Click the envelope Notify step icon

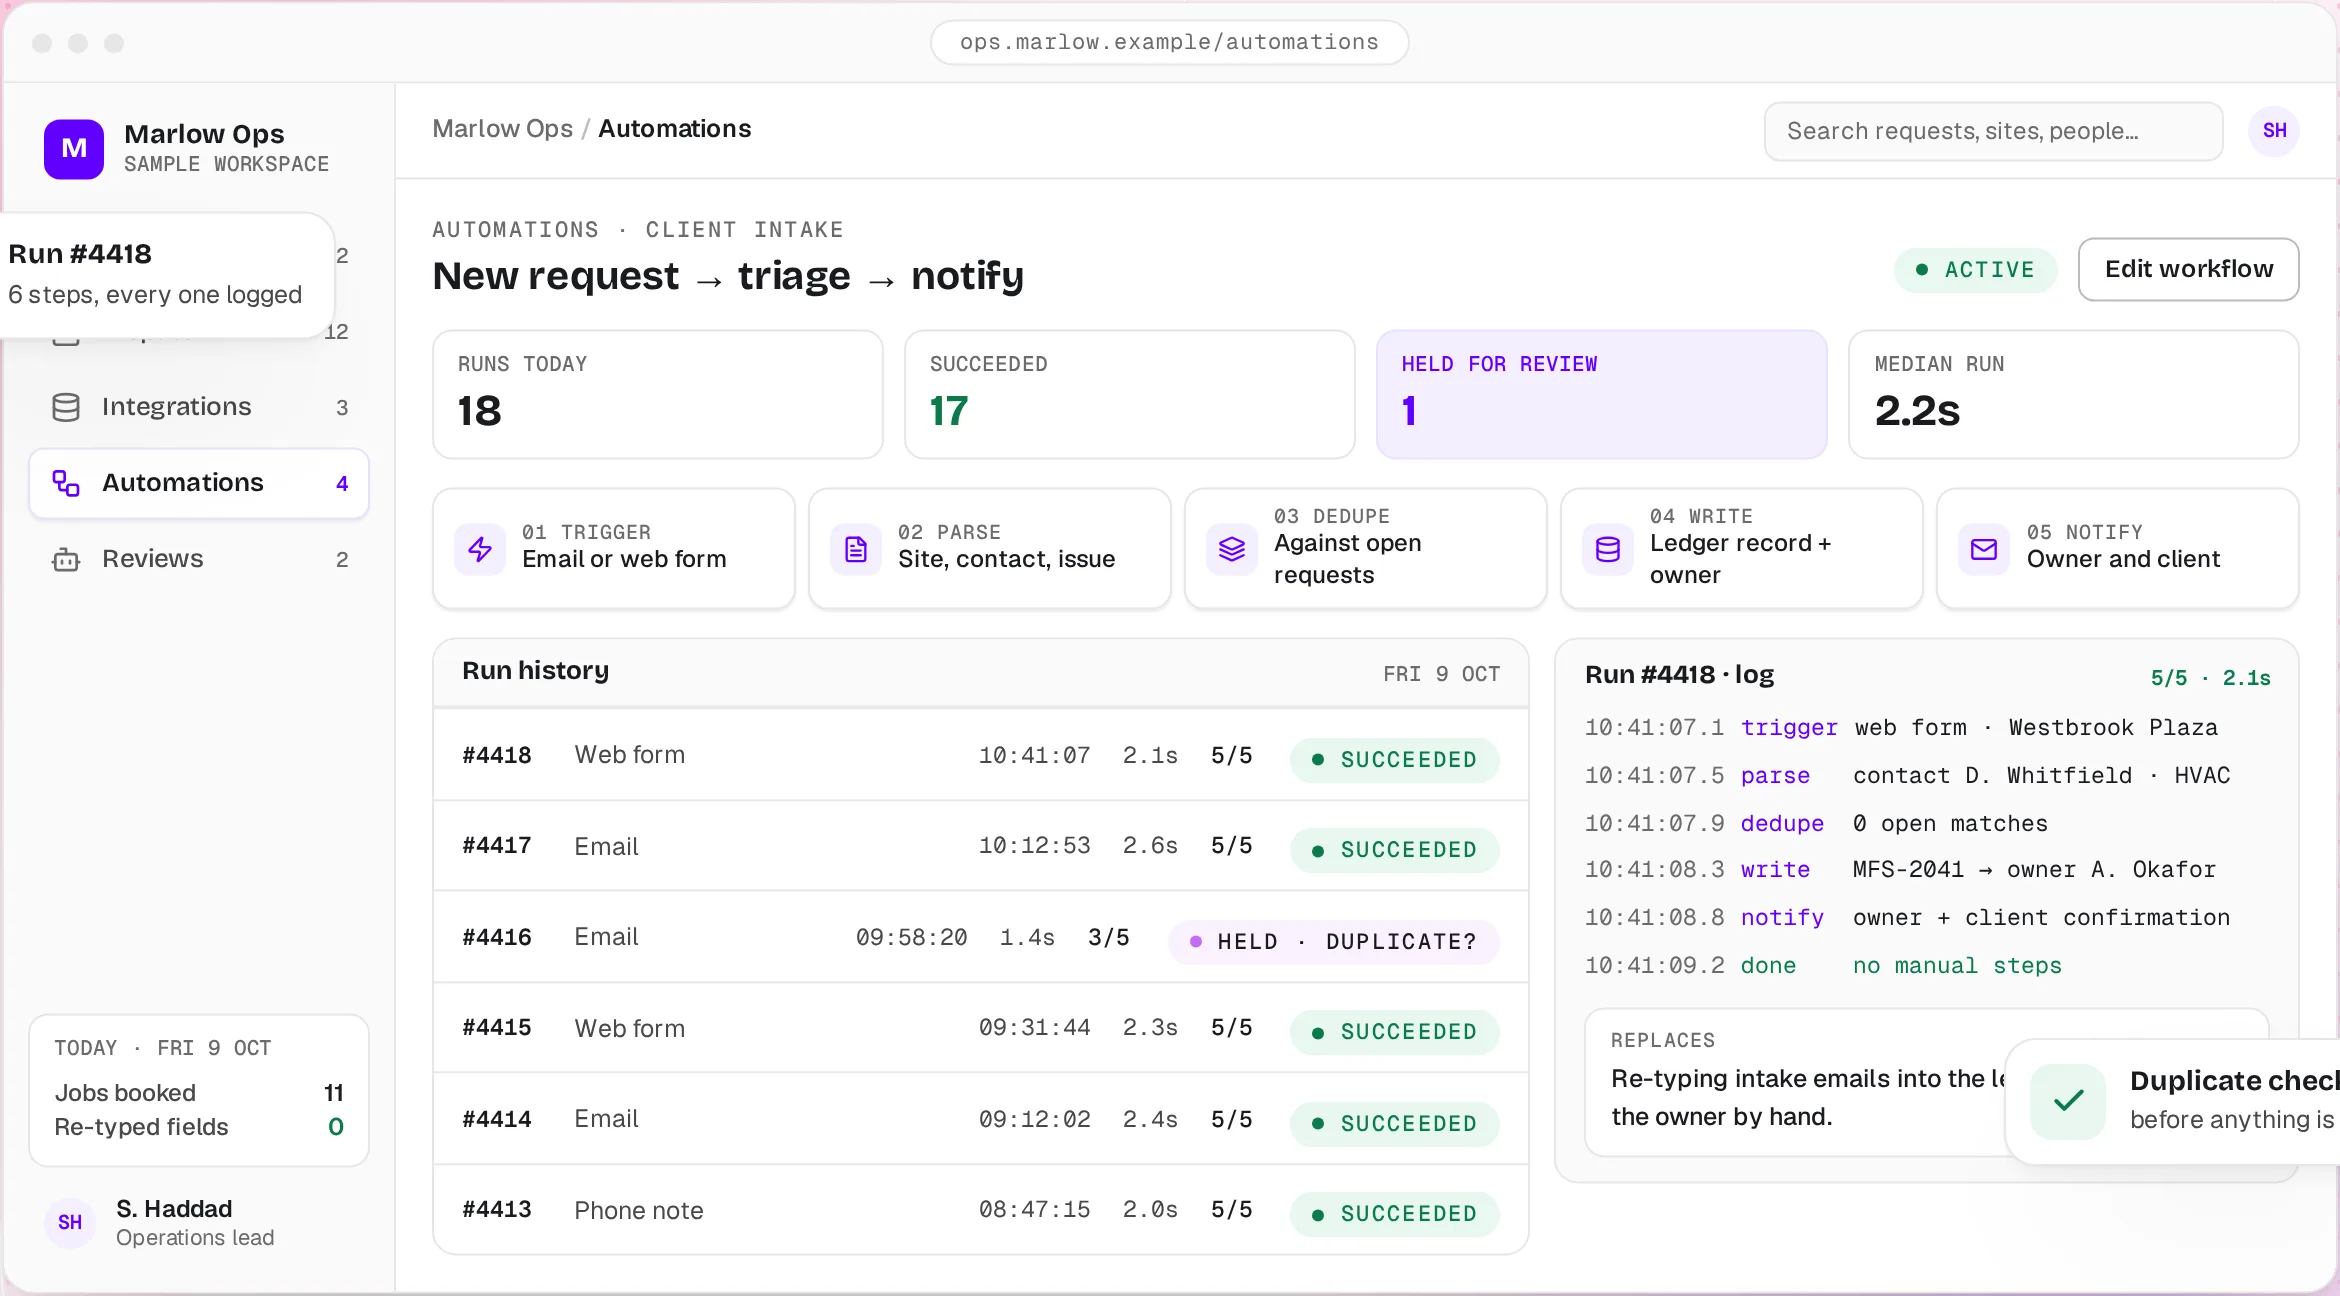1984,549
